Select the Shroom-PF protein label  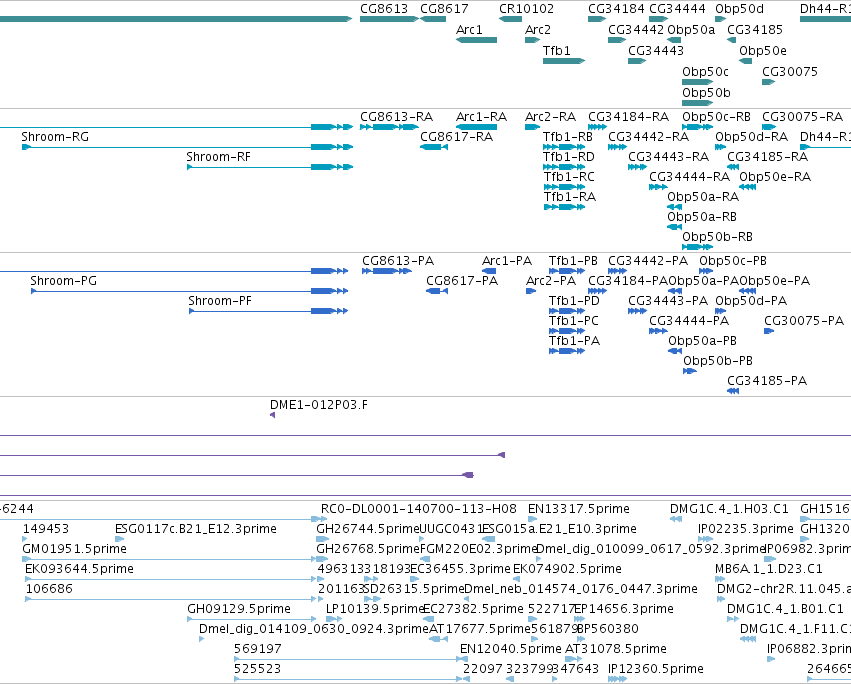click(220, 301)
